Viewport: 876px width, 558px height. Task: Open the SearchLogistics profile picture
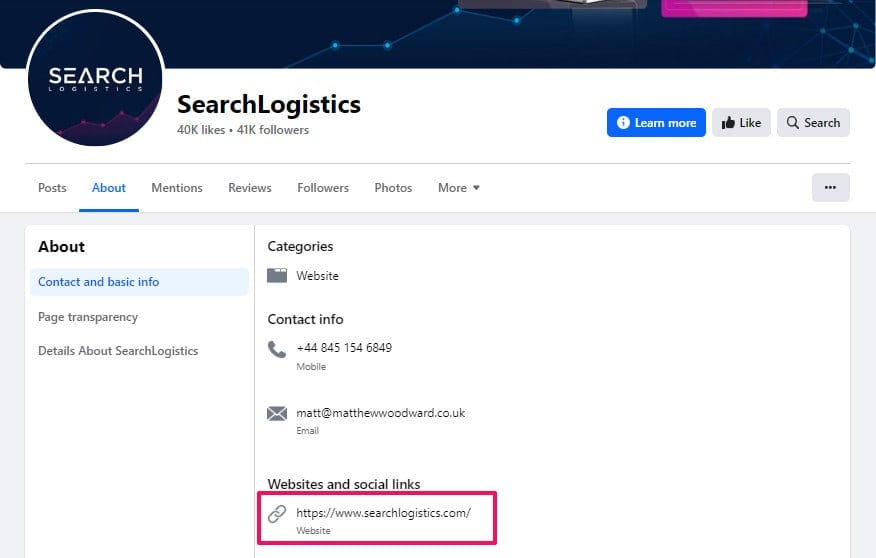(x=95, y=78)
